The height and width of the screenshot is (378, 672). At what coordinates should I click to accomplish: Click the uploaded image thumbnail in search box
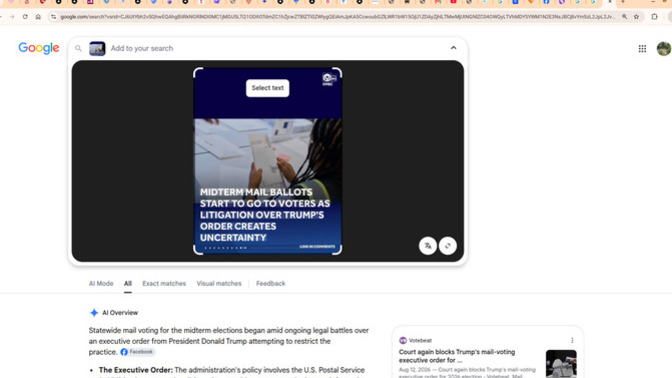tap(97, 48)
